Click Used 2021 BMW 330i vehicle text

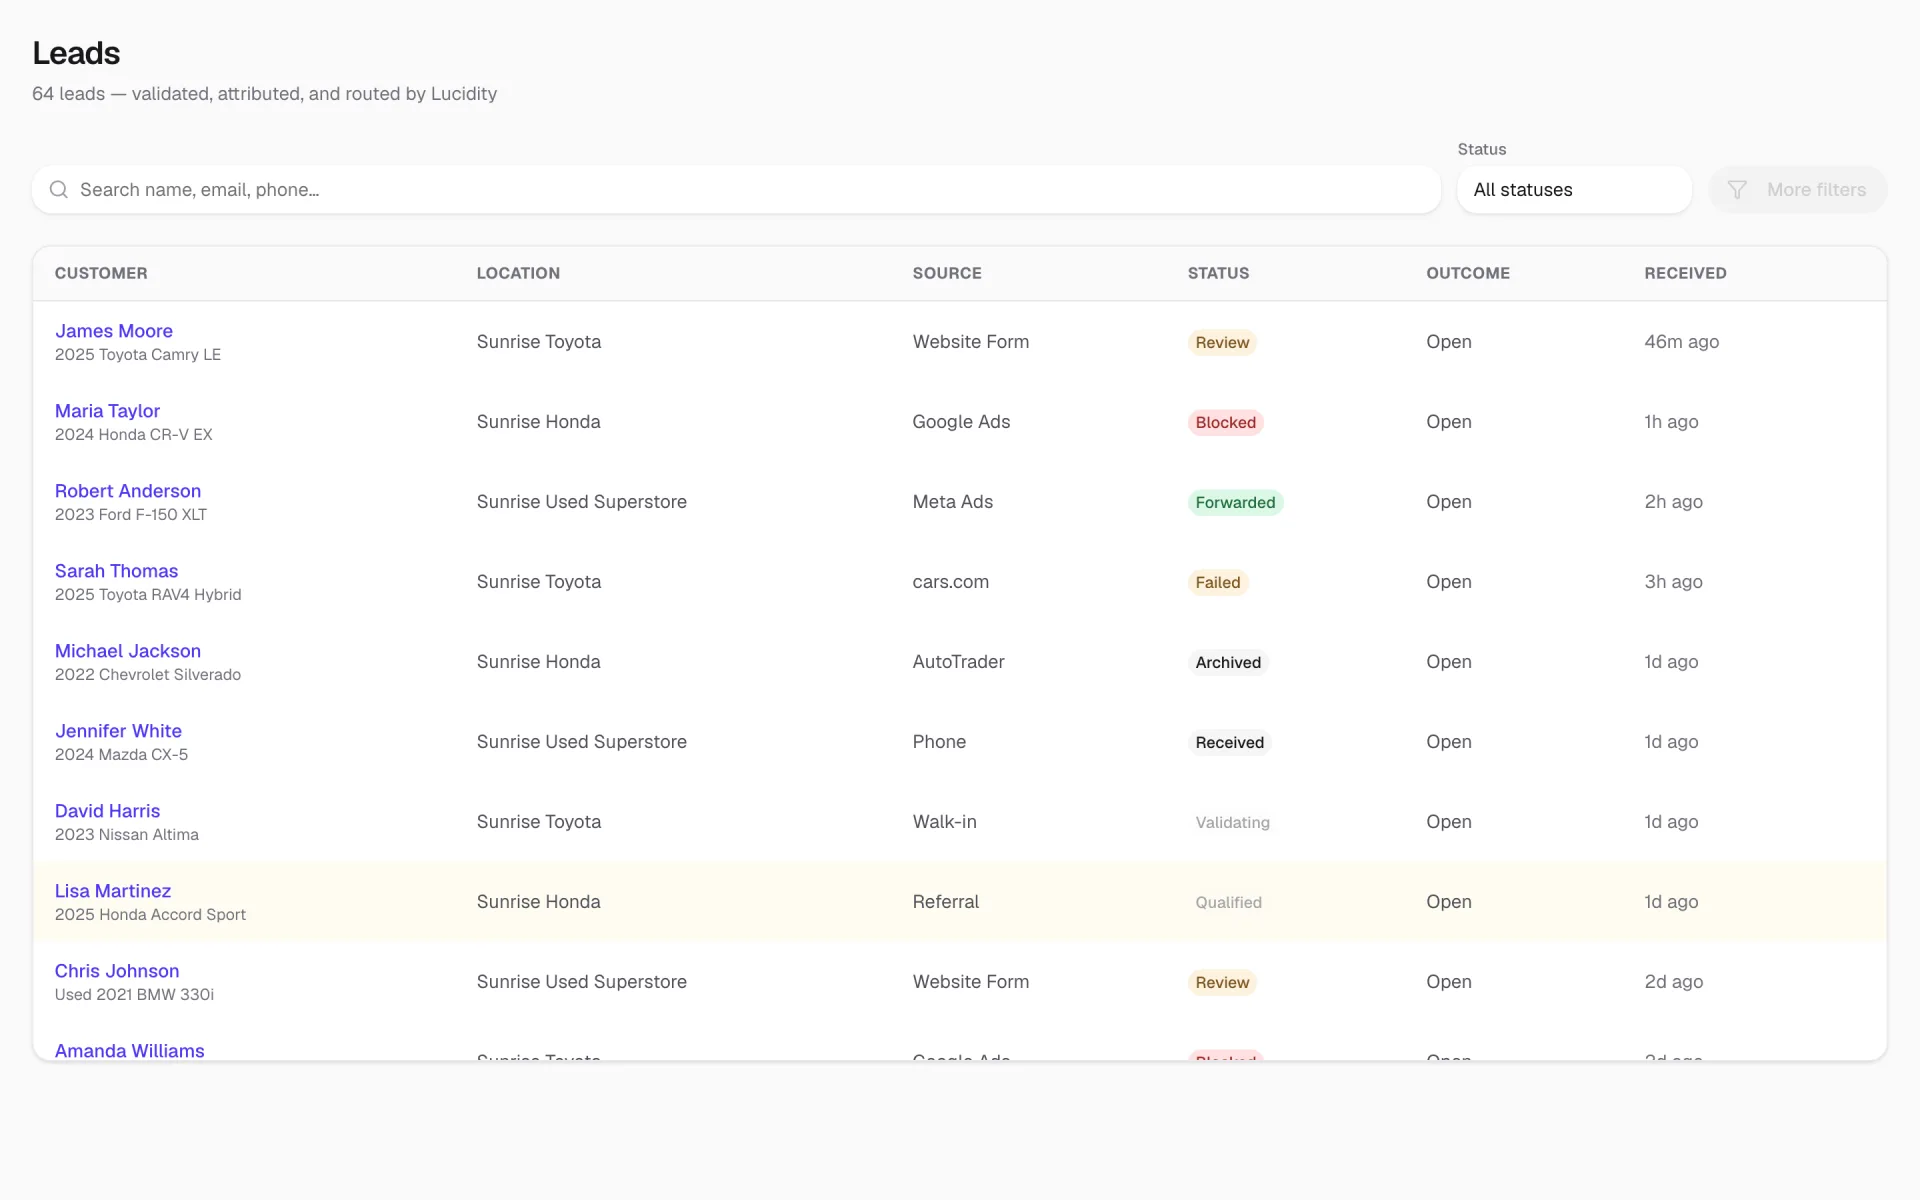(x=134, y=995)
